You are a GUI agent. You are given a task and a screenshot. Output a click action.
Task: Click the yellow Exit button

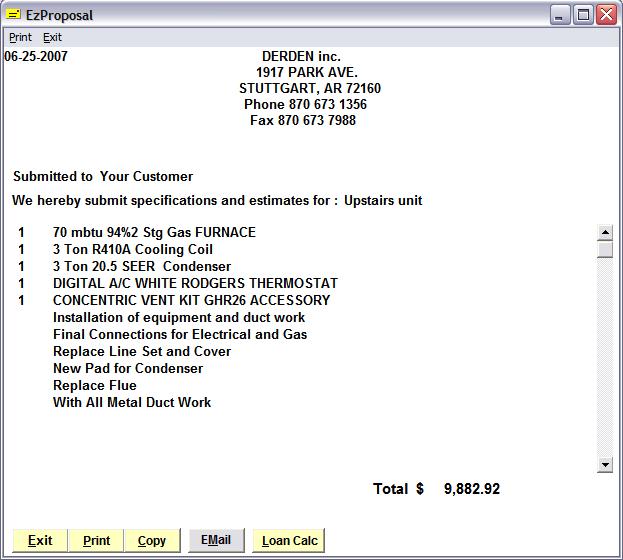click(x=40, y=541)
